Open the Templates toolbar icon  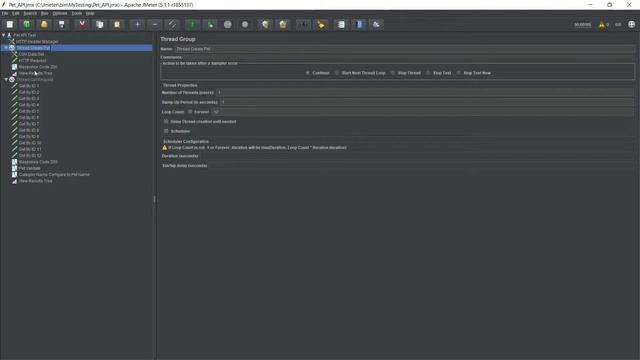coord(27,24)
